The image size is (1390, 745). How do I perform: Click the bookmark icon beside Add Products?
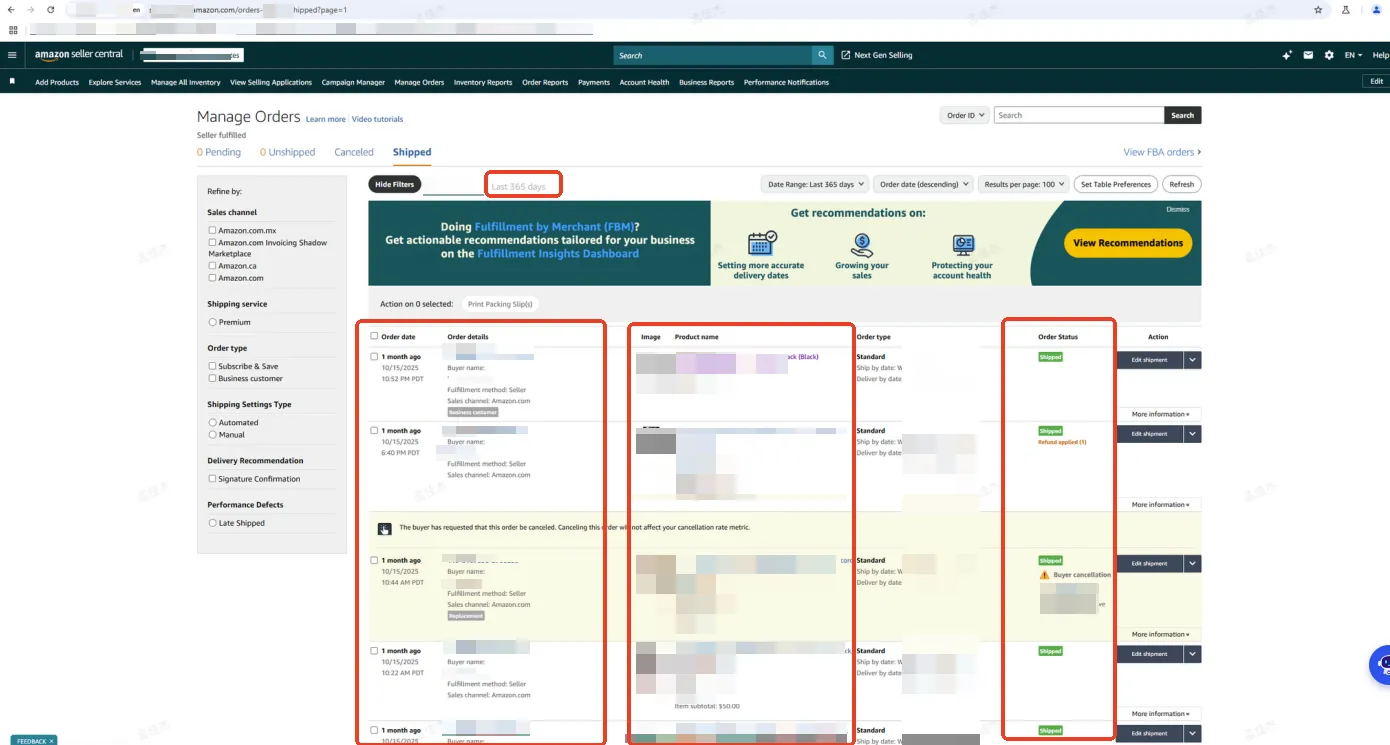tap(12, 81)
